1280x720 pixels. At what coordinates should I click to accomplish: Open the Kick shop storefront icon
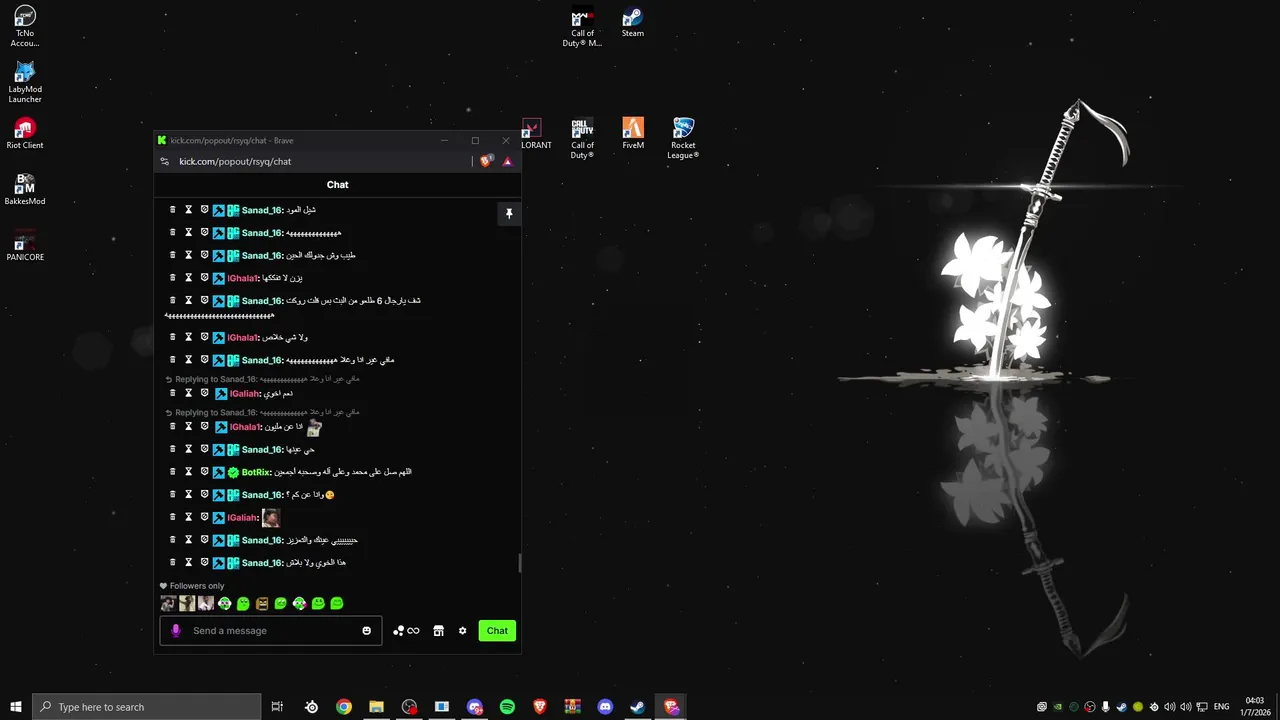(x=438, y=631)
